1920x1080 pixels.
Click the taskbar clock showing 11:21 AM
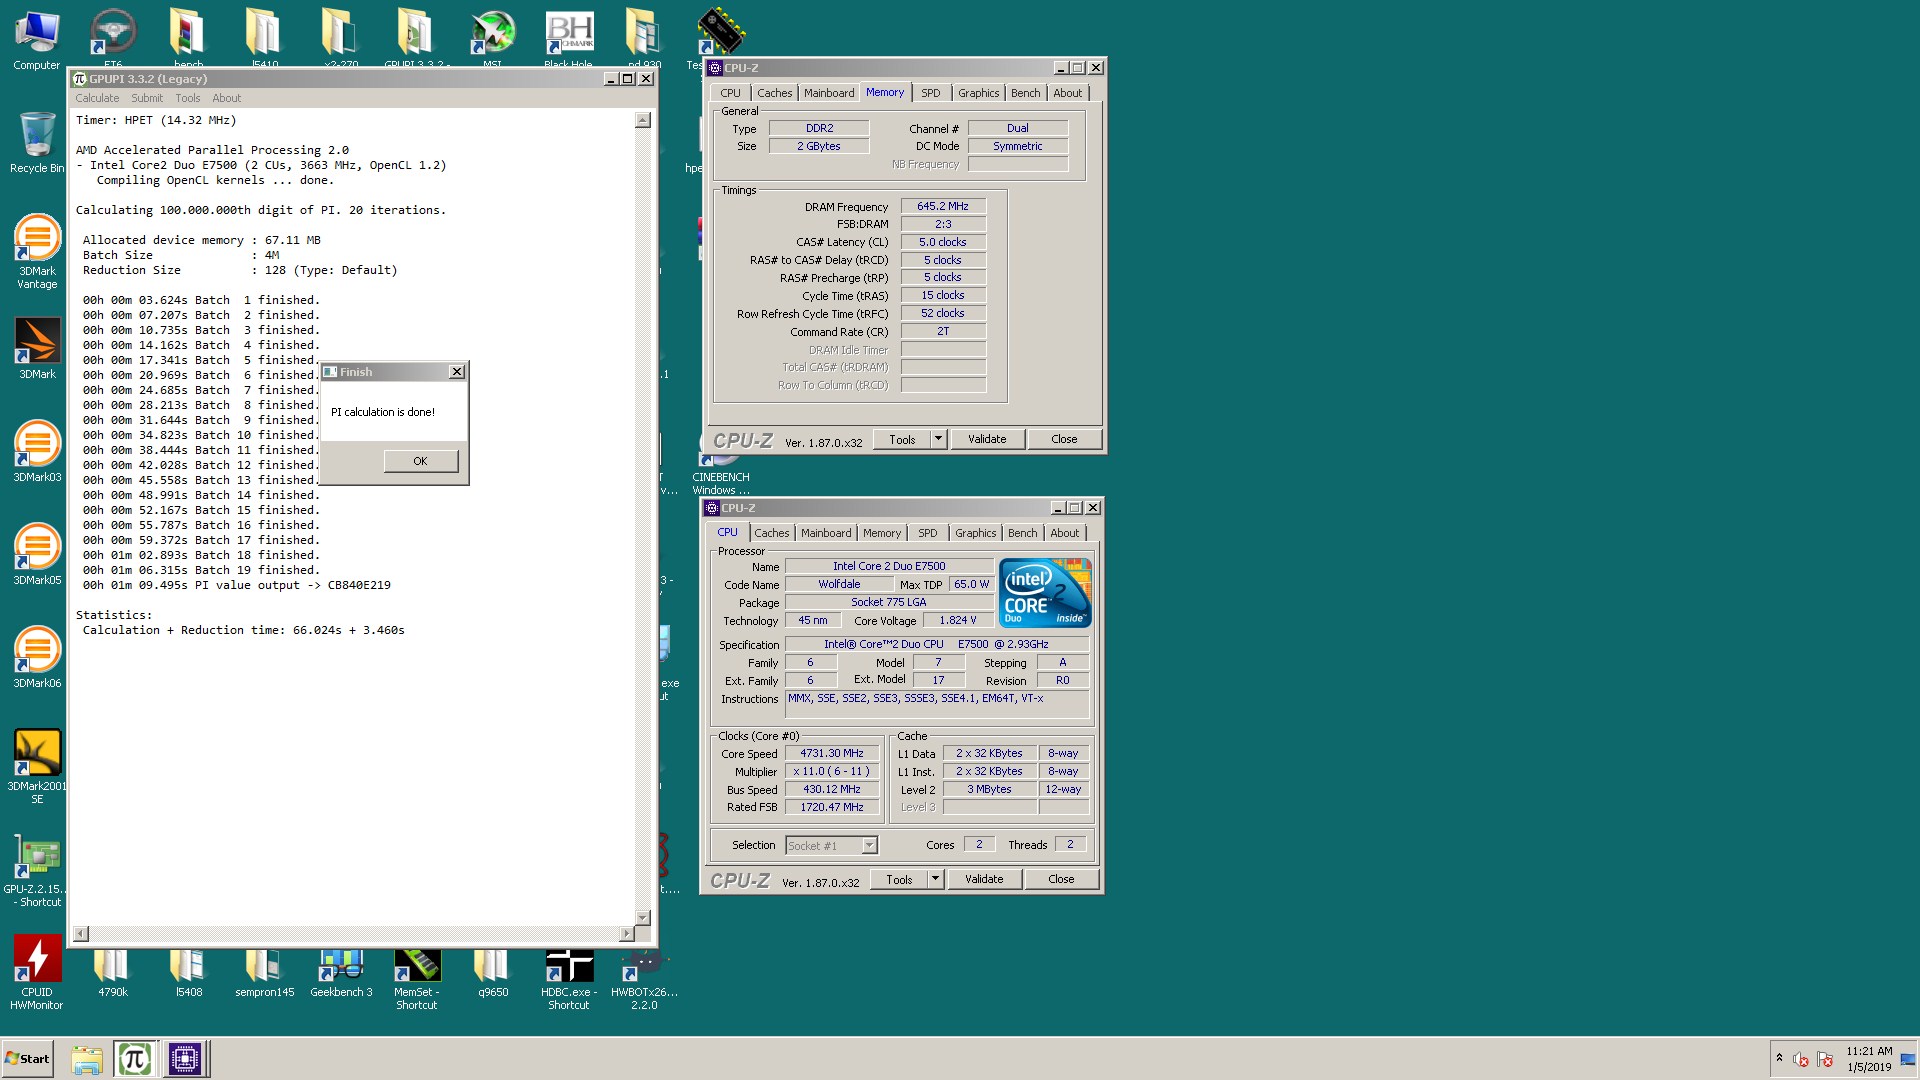(x=1869, y=1059)
